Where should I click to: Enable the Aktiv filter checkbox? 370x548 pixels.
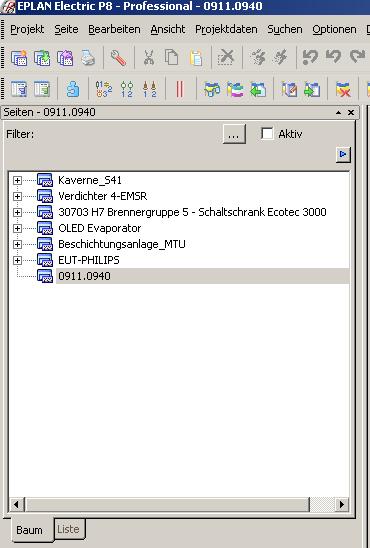coord(267,134)
